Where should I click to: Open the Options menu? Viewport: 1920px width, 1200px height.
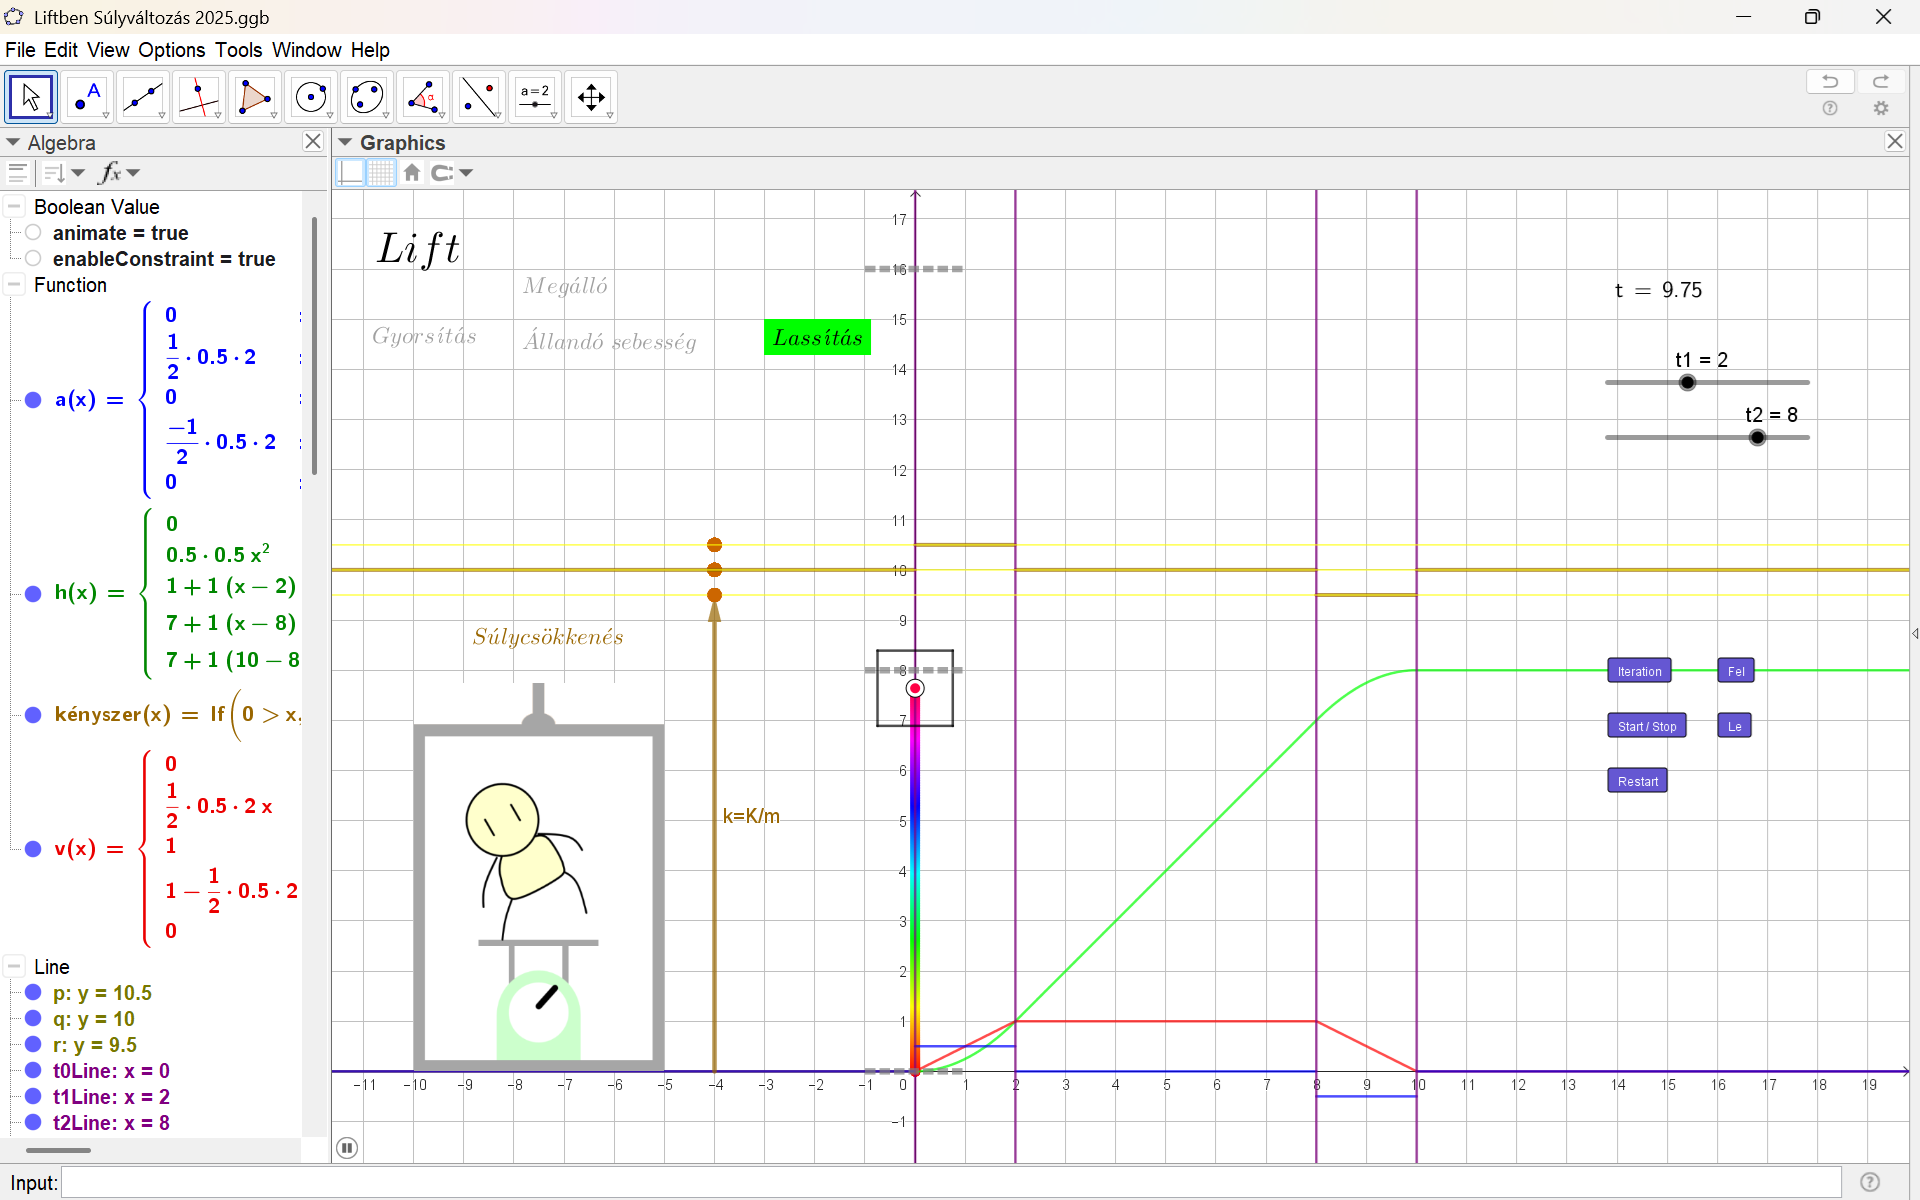tap(171, 50)
